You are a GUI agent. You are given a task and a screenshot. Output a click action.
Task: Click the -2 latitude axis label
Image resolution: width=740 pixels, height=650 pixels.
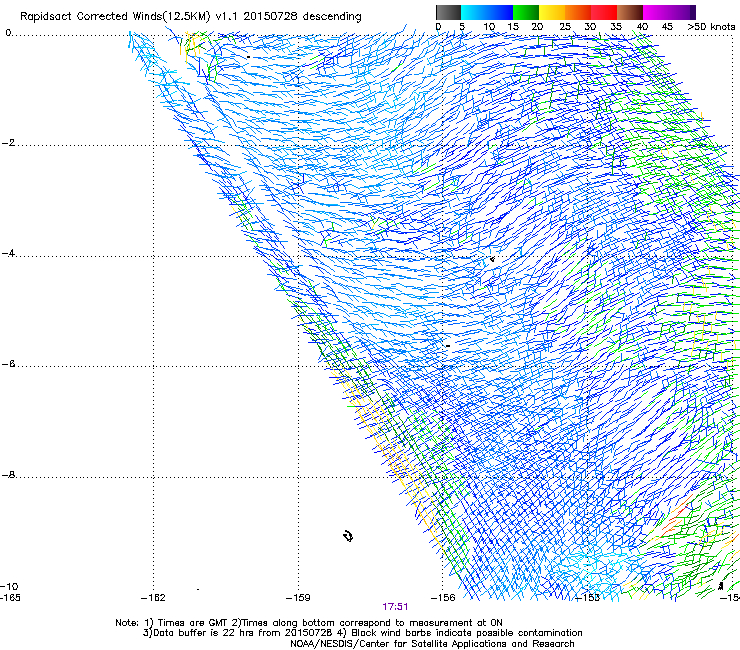pos(8,143)
